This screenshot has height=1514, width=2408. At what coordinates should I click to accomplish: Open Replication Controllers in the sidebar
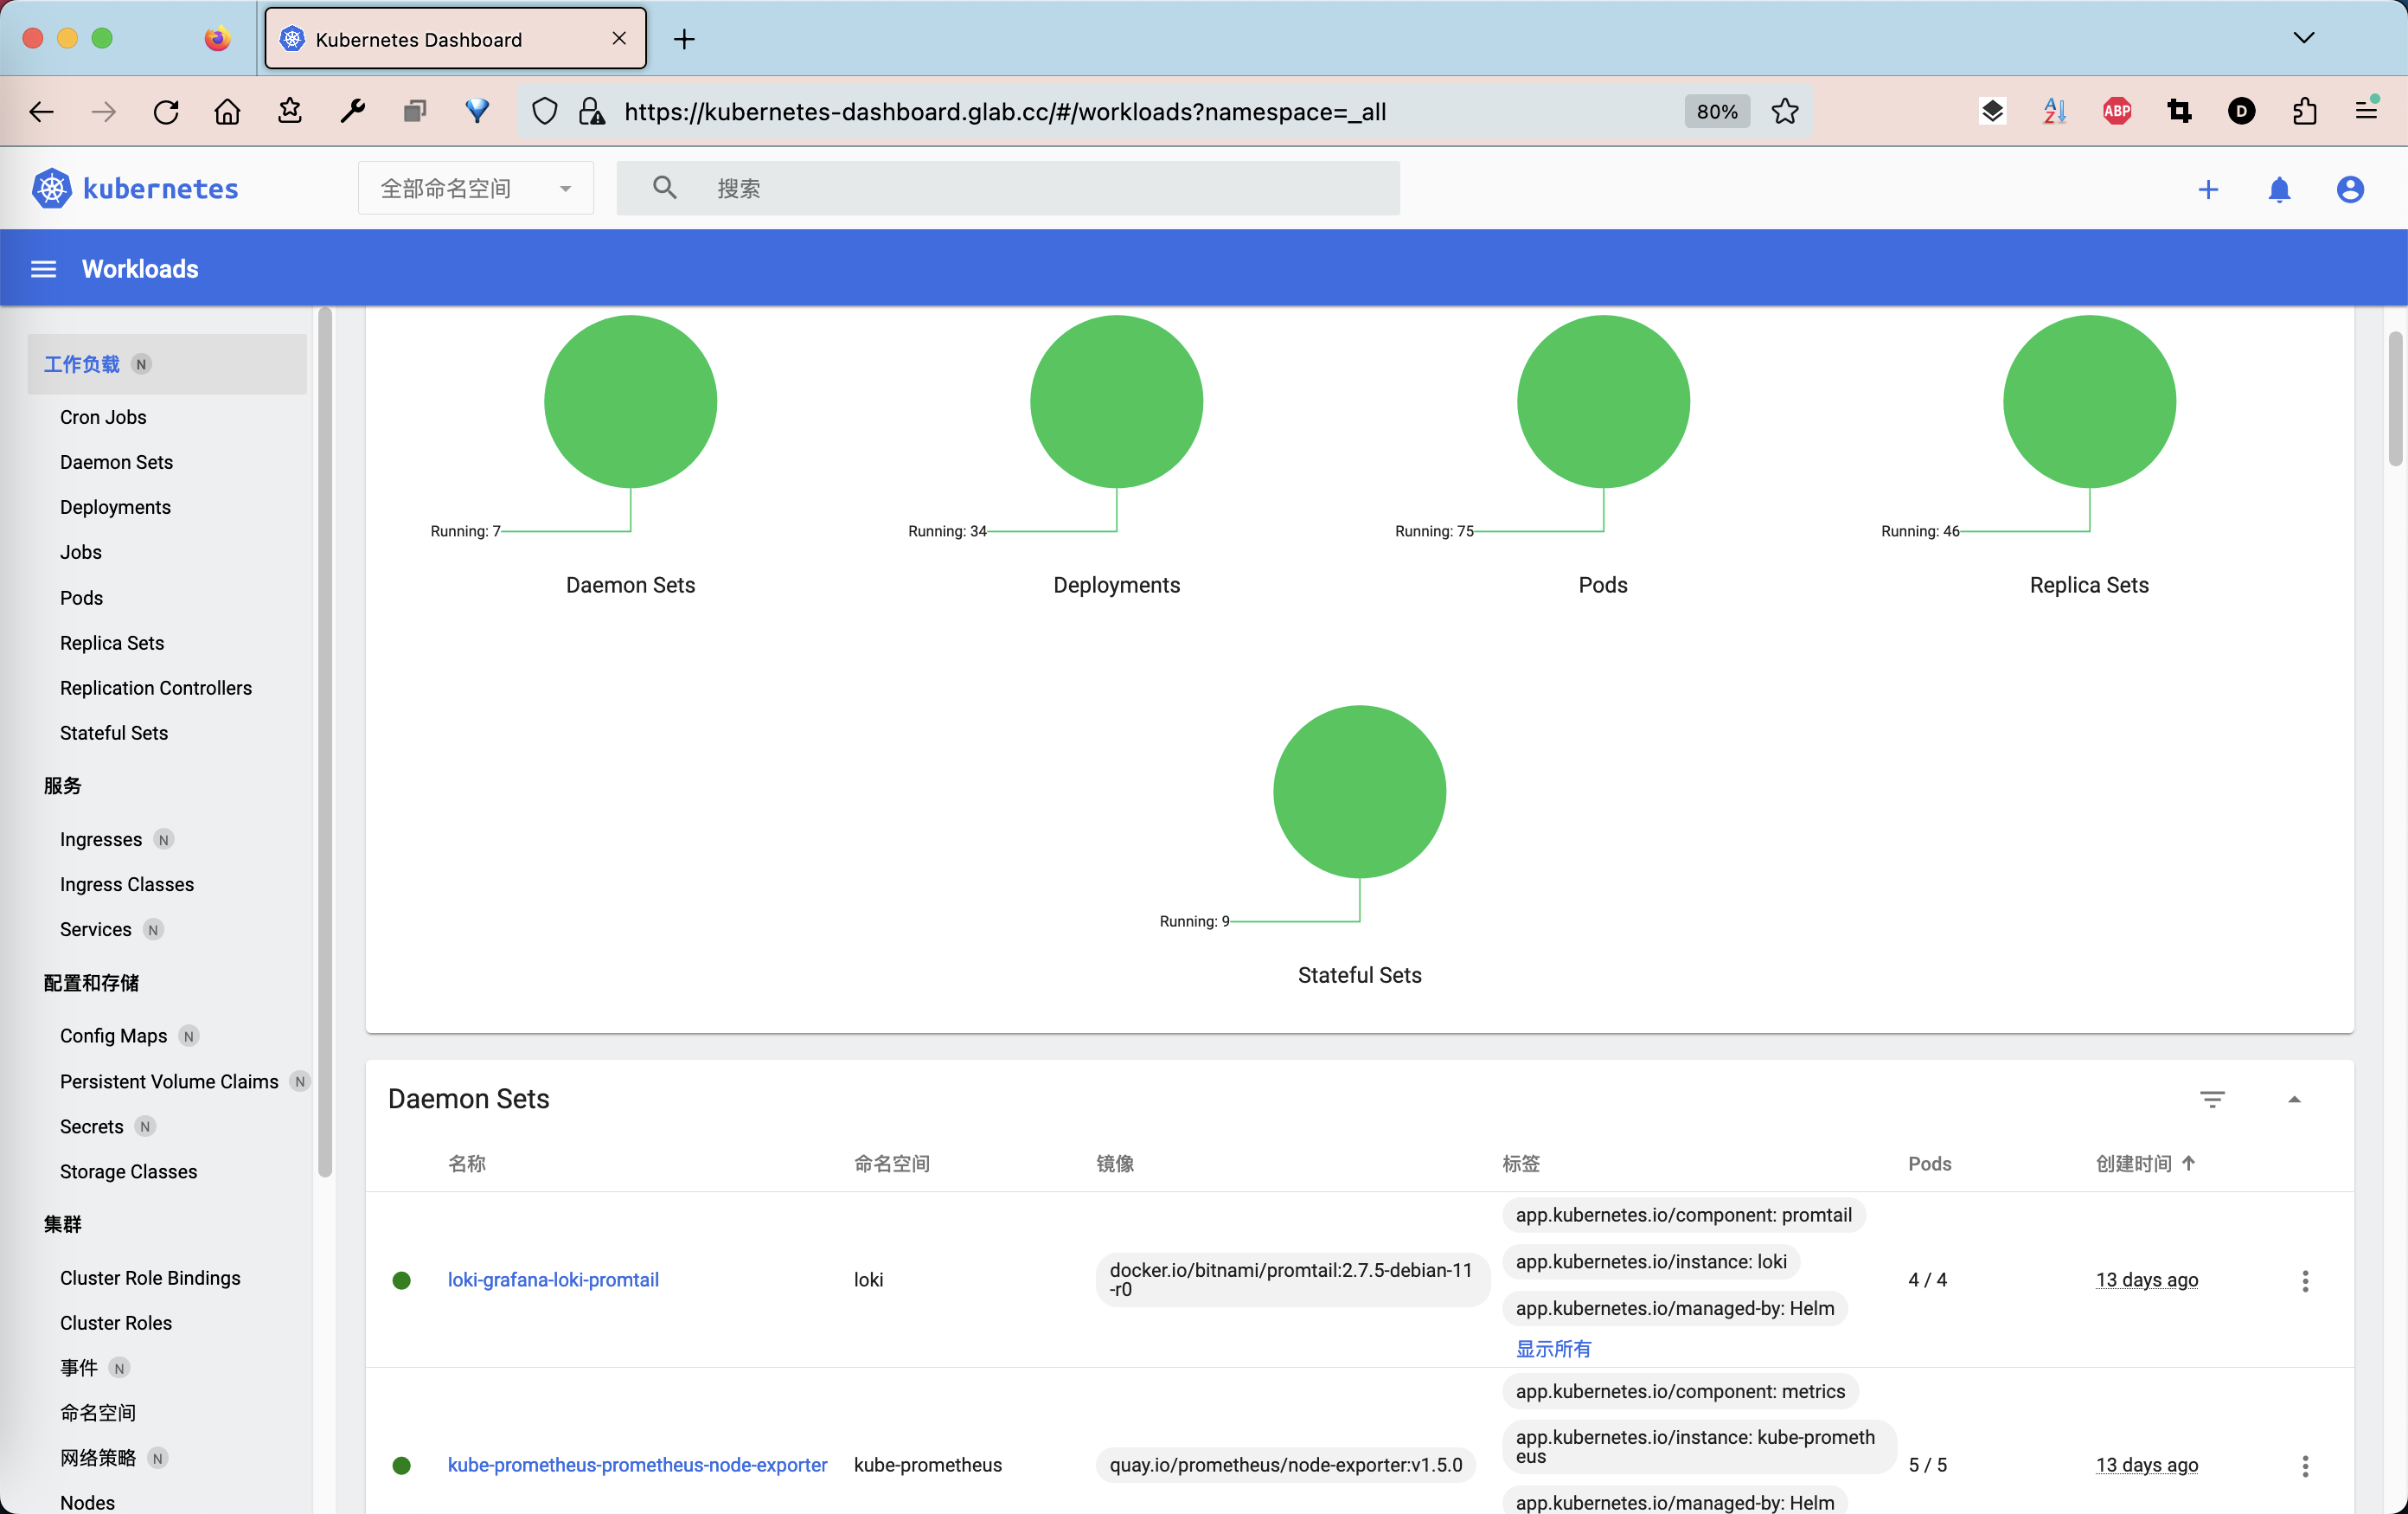[x=156, y=688]
